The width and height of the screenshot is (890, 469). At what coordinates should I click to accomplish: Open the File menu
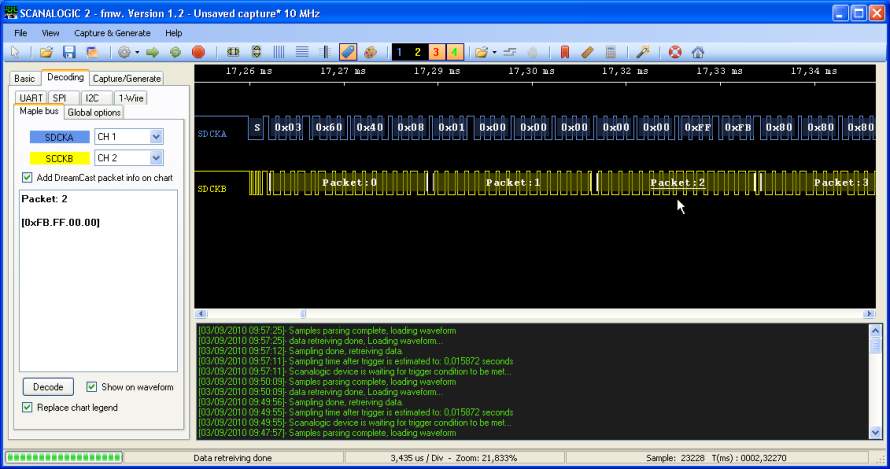tap(20, 33)
